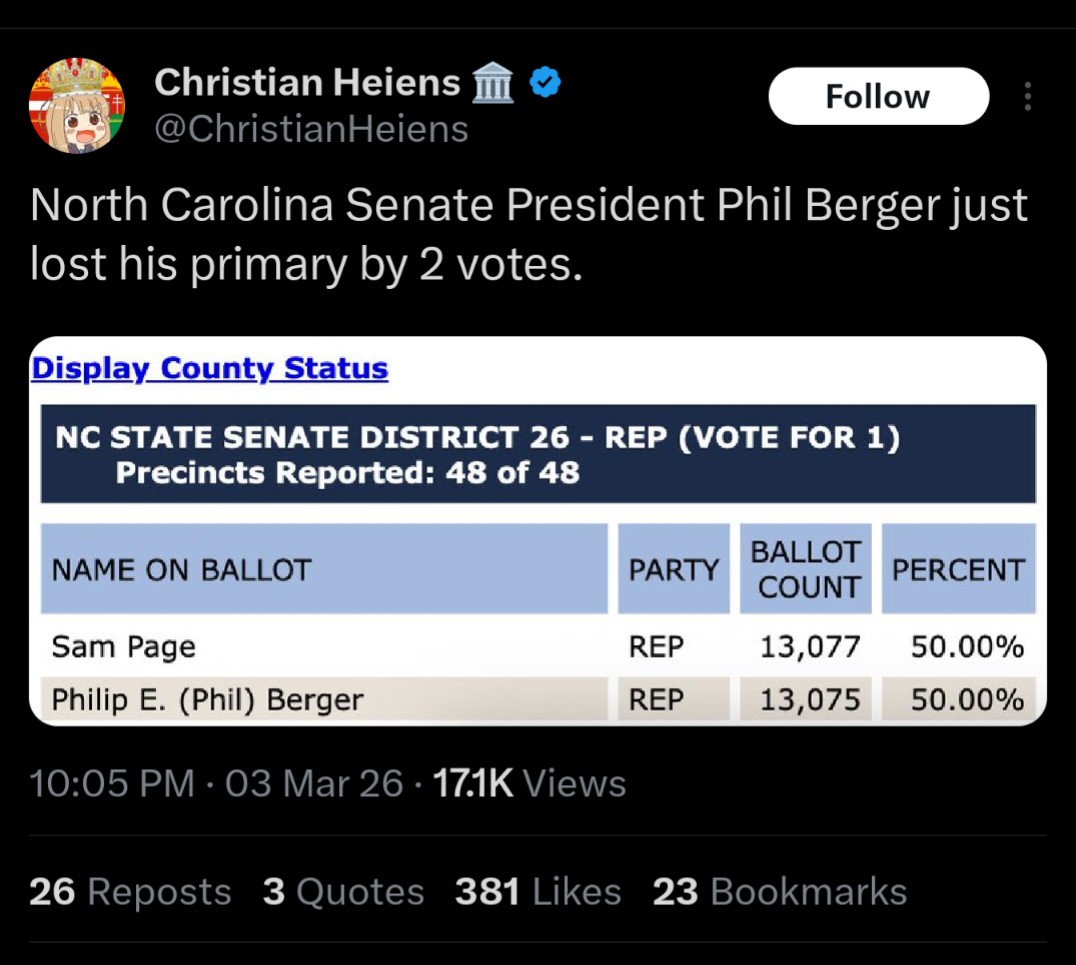Show the 26 Reposts list
Viewport: 1076px width, 965px height.
click(x=130, y=891)
